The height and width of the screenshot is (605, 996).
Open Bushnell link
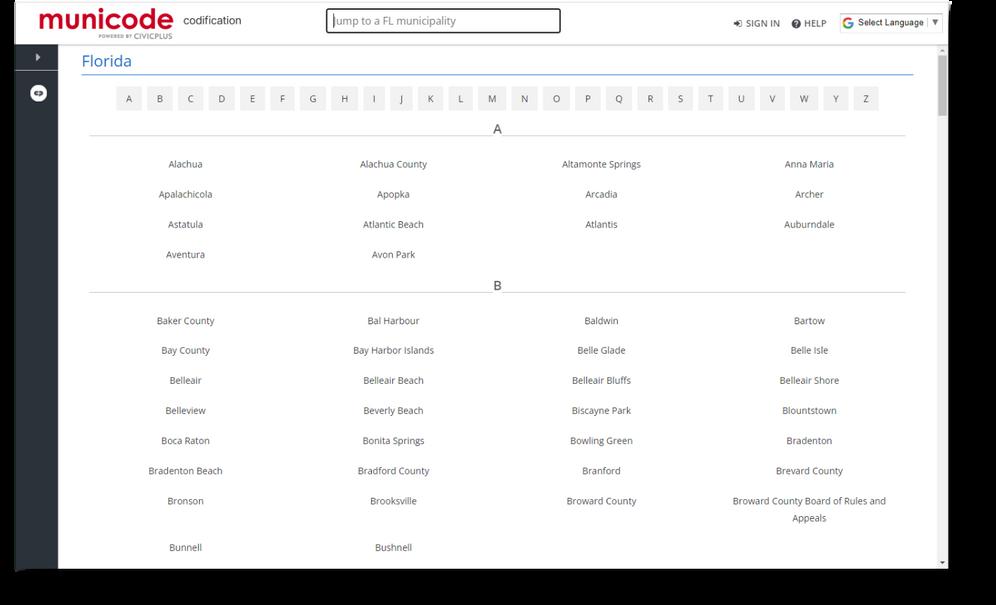coord(393,548)
